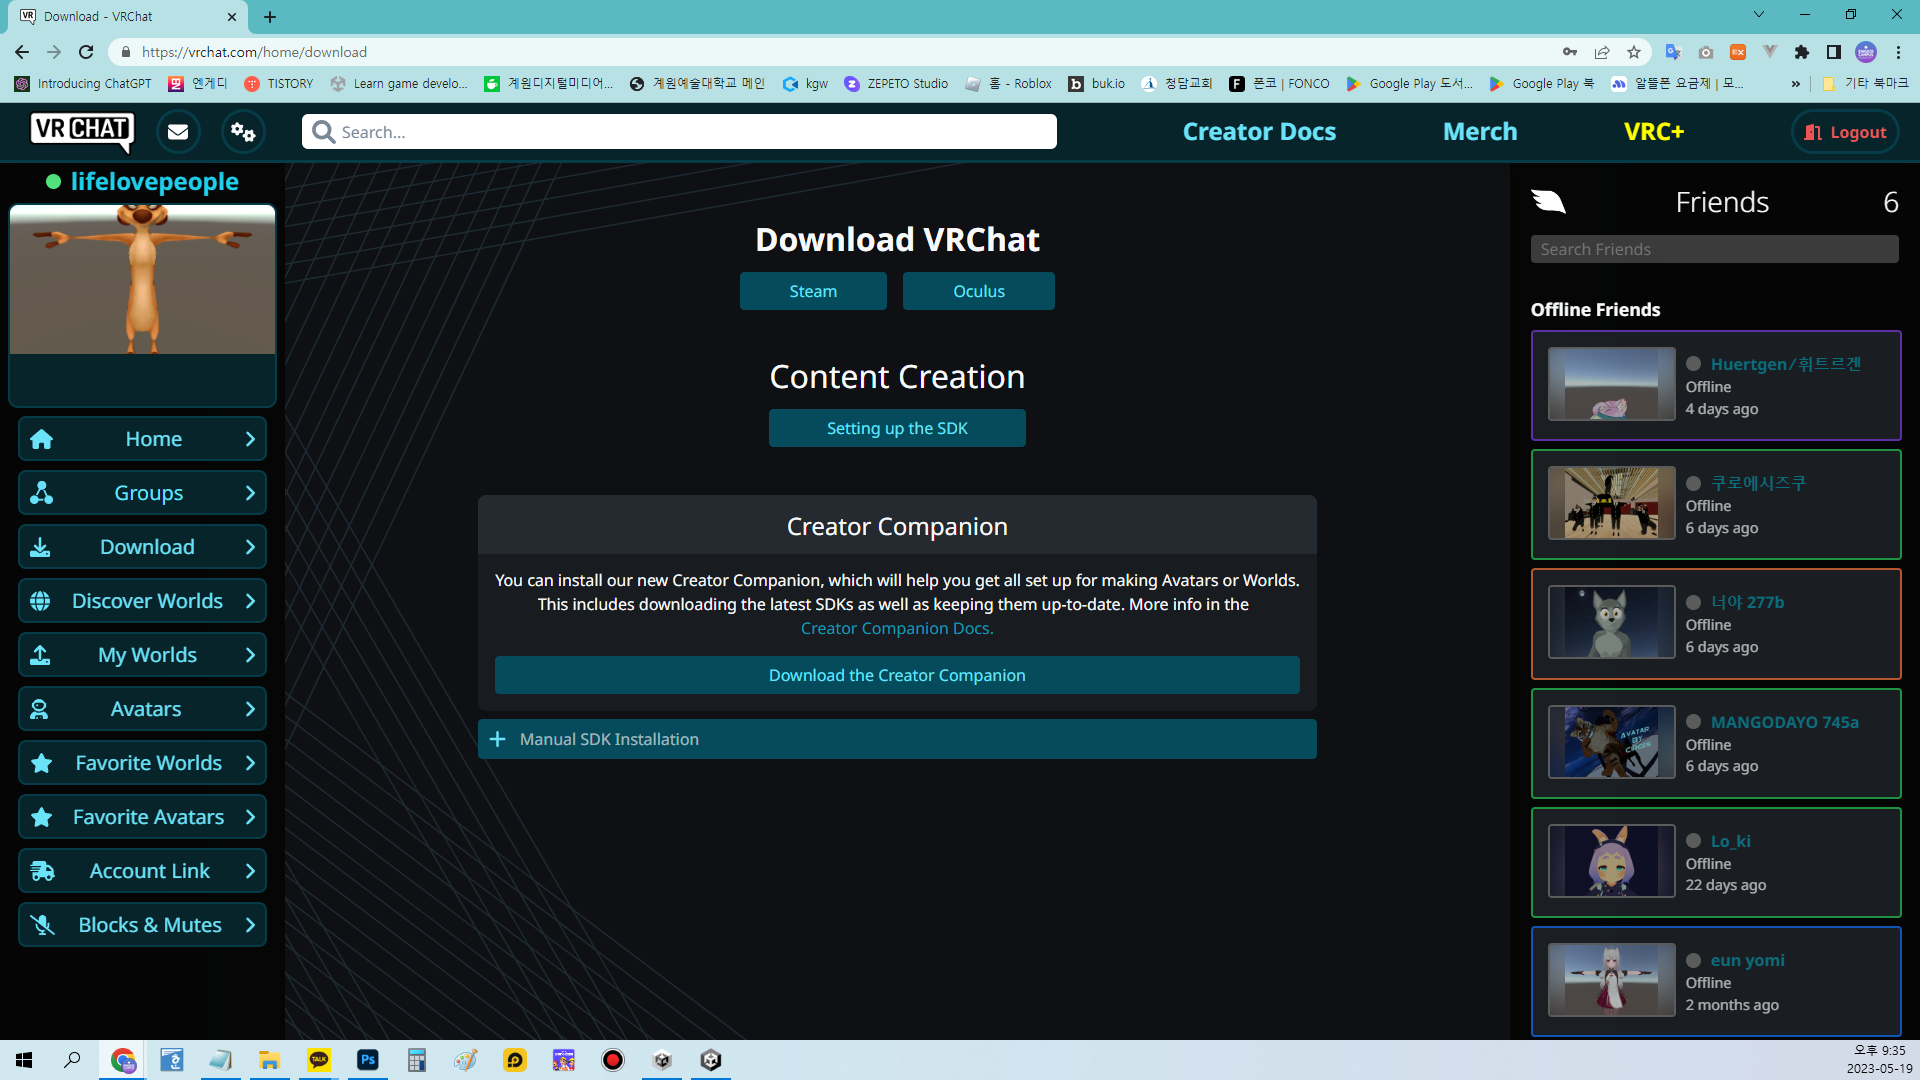Click Download the Creator Companion button

pos(897,675)
